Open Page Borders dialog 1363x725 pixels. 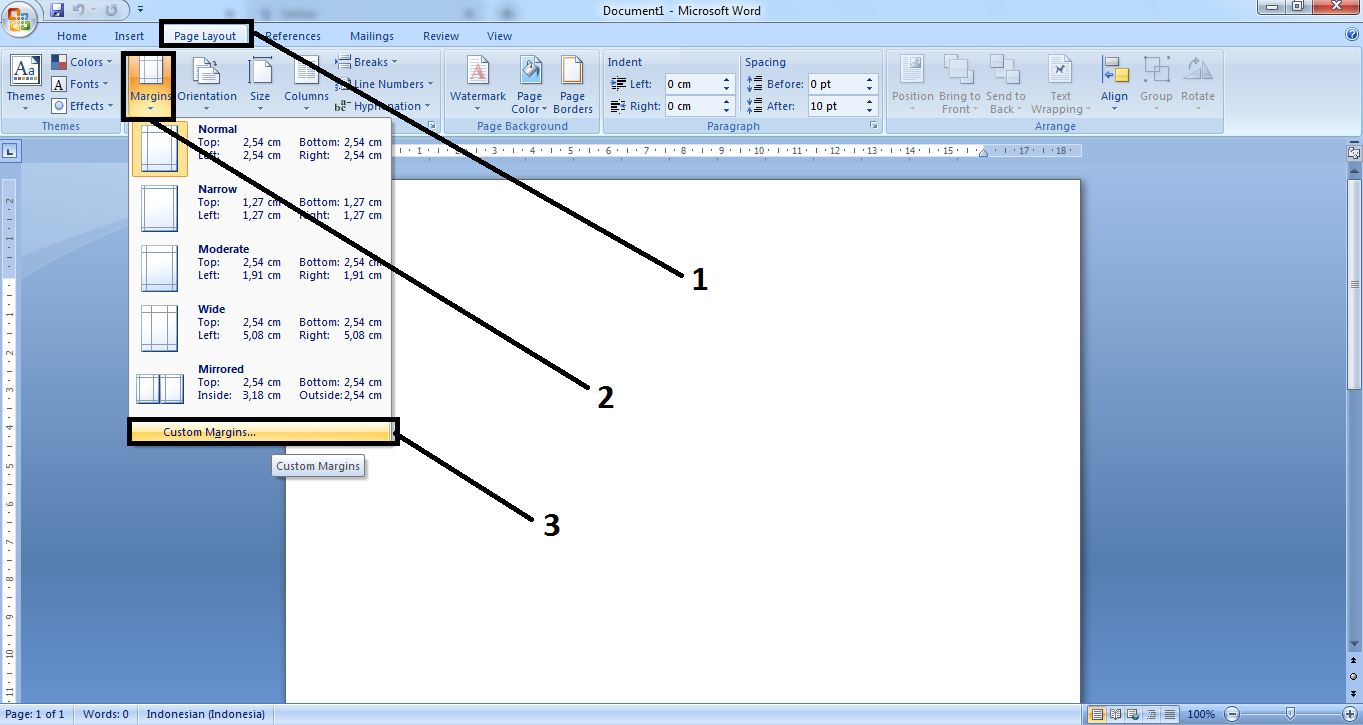[x=572, y=84]
